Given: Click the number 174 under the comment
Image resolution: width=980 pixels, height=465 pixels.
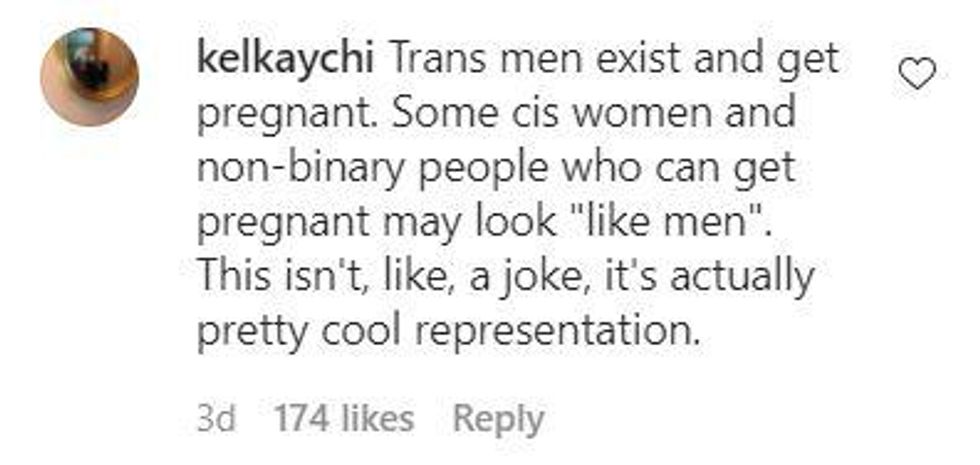Looking at the screenshot, I should coord(299,419).
